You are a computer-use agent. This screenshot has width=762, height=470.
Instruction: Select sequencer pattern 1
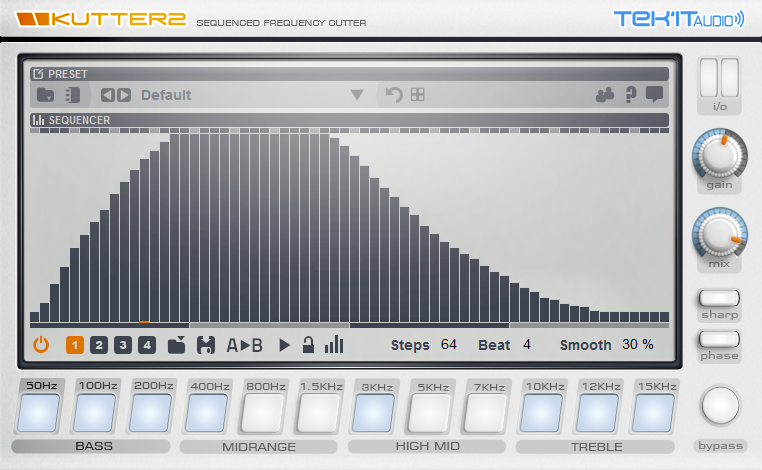[x=75, y=345]
